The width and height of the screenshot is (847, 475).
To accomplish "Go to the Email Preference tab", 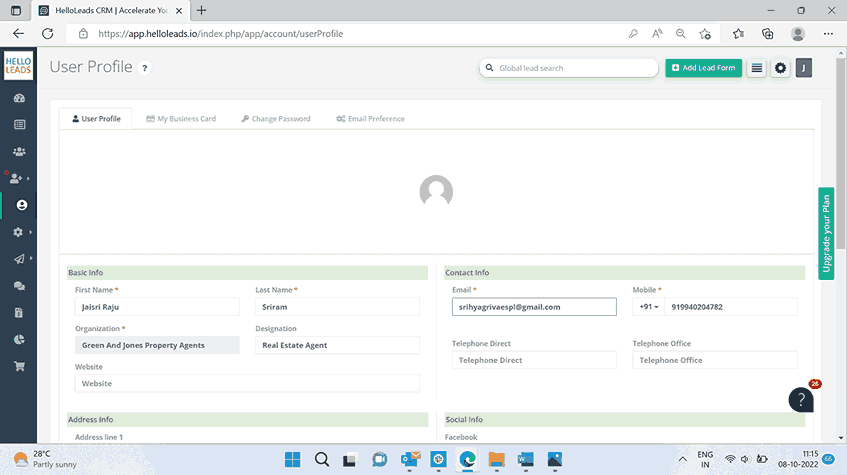I will [370, 119].
